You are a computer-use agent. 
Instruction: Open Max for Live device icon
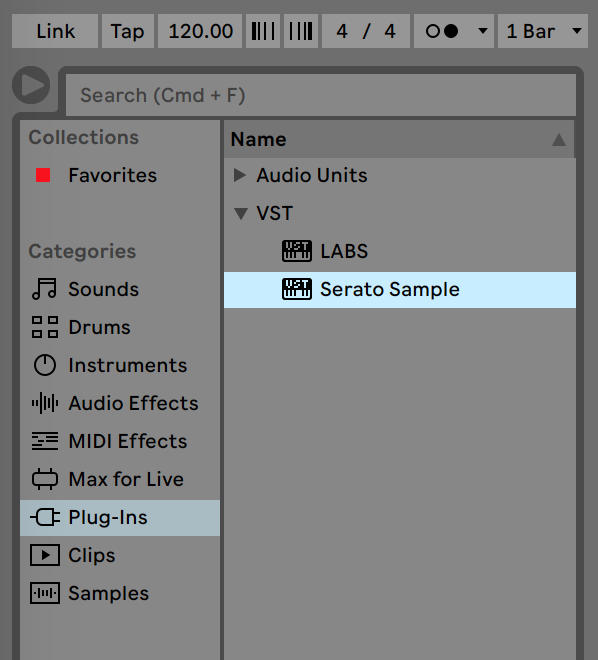(45, 479)
